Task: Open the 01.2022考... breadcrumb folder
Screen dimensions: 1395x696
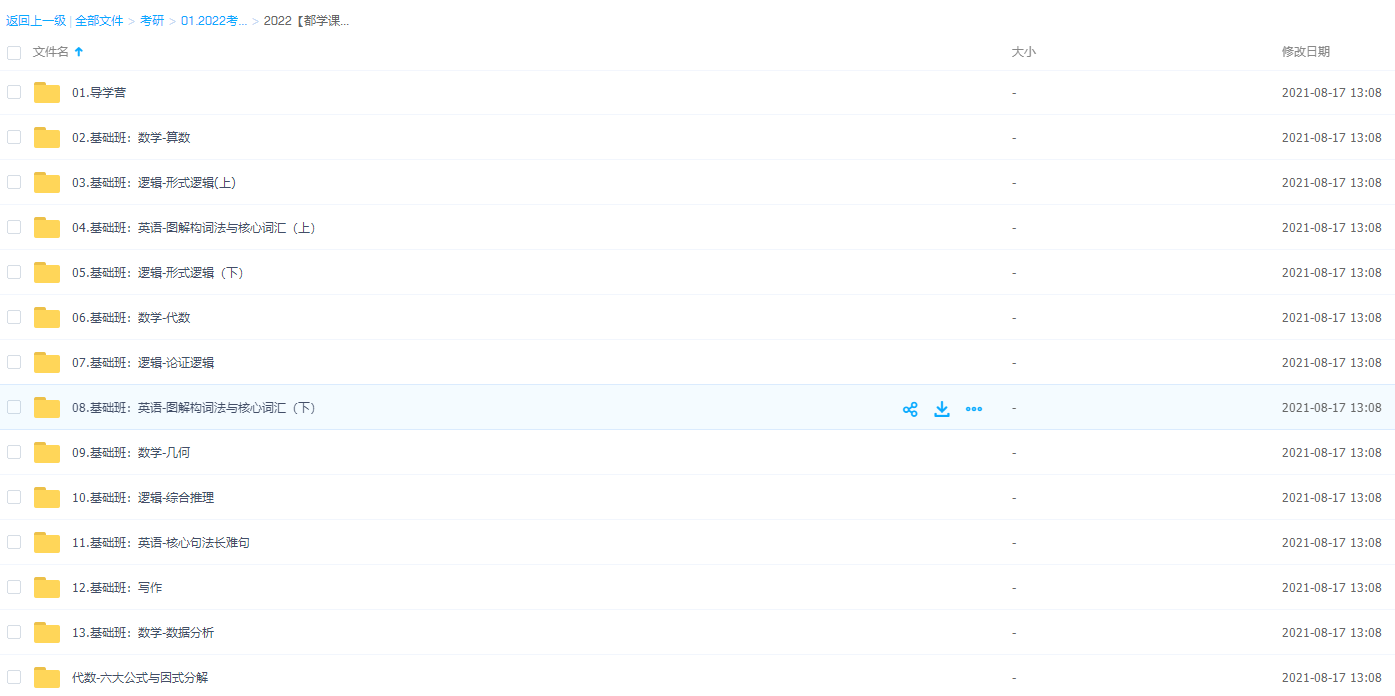Action: [x=214, y=21]
